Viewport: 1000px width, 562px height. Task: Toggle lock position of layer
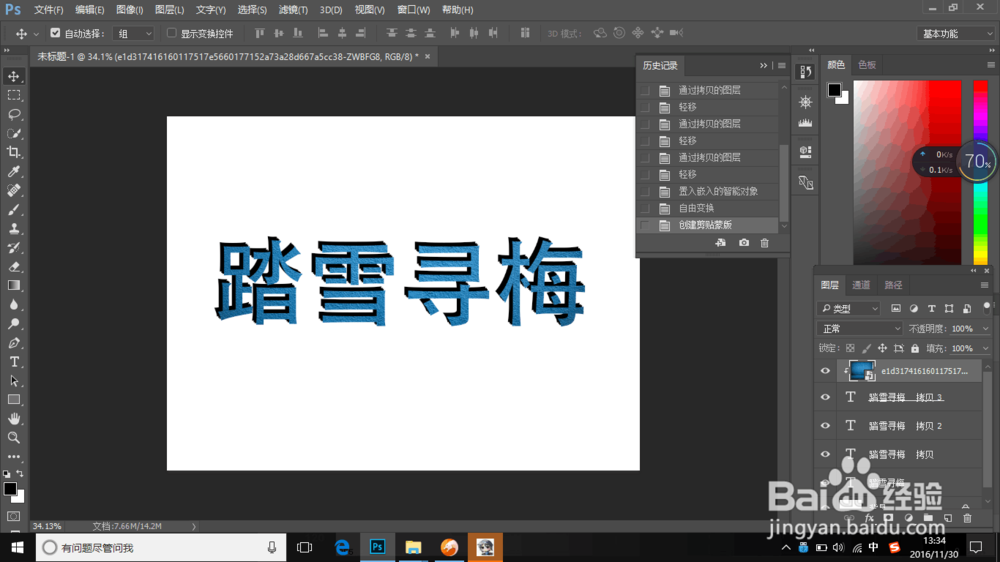click(x=882, y=348)
